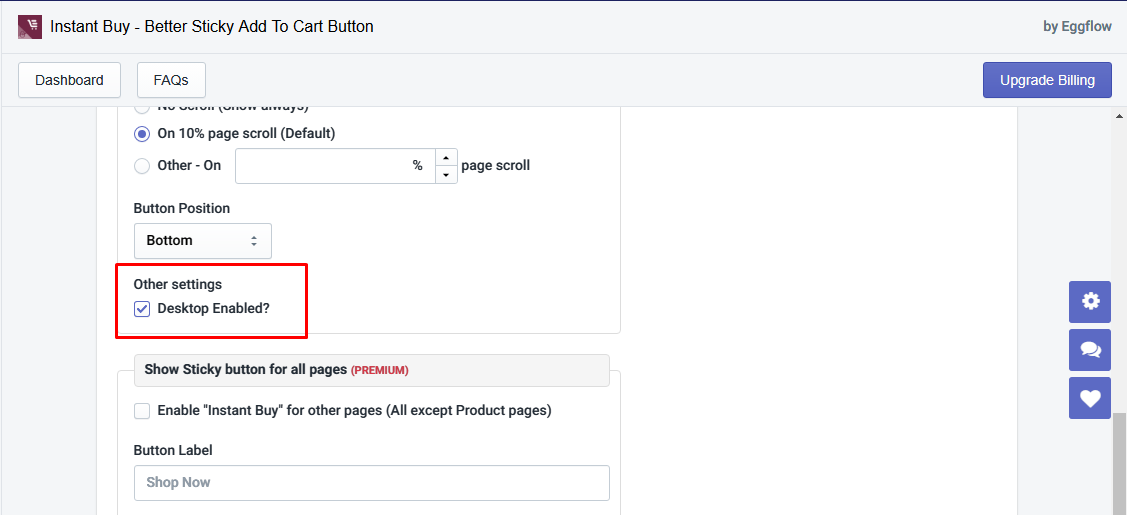This screenshot has width=1127, height=515.
Task: Click the 'Other settings' label
Action: coord(178,284)
